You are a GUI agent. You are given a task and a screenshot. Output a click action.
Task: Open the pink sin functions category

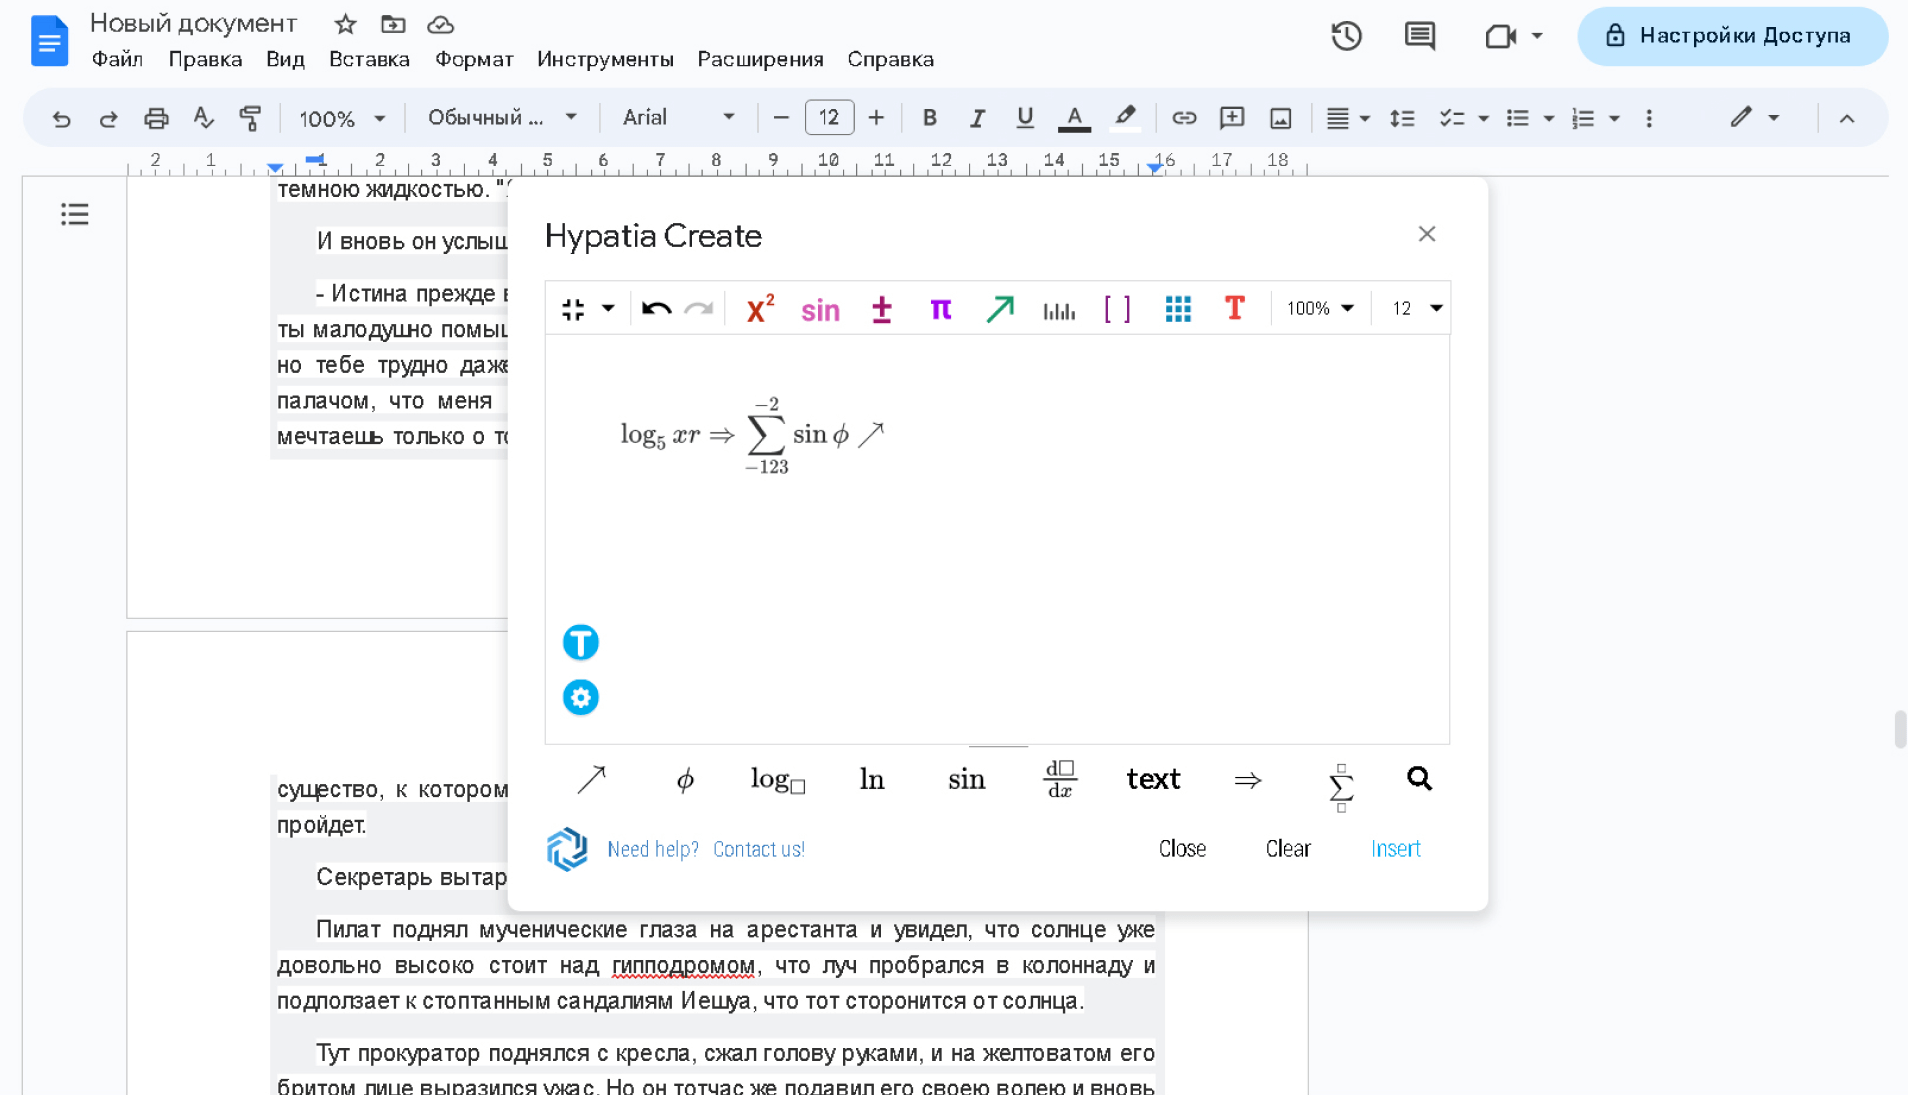pyautogui.click(x=820, y=310)
